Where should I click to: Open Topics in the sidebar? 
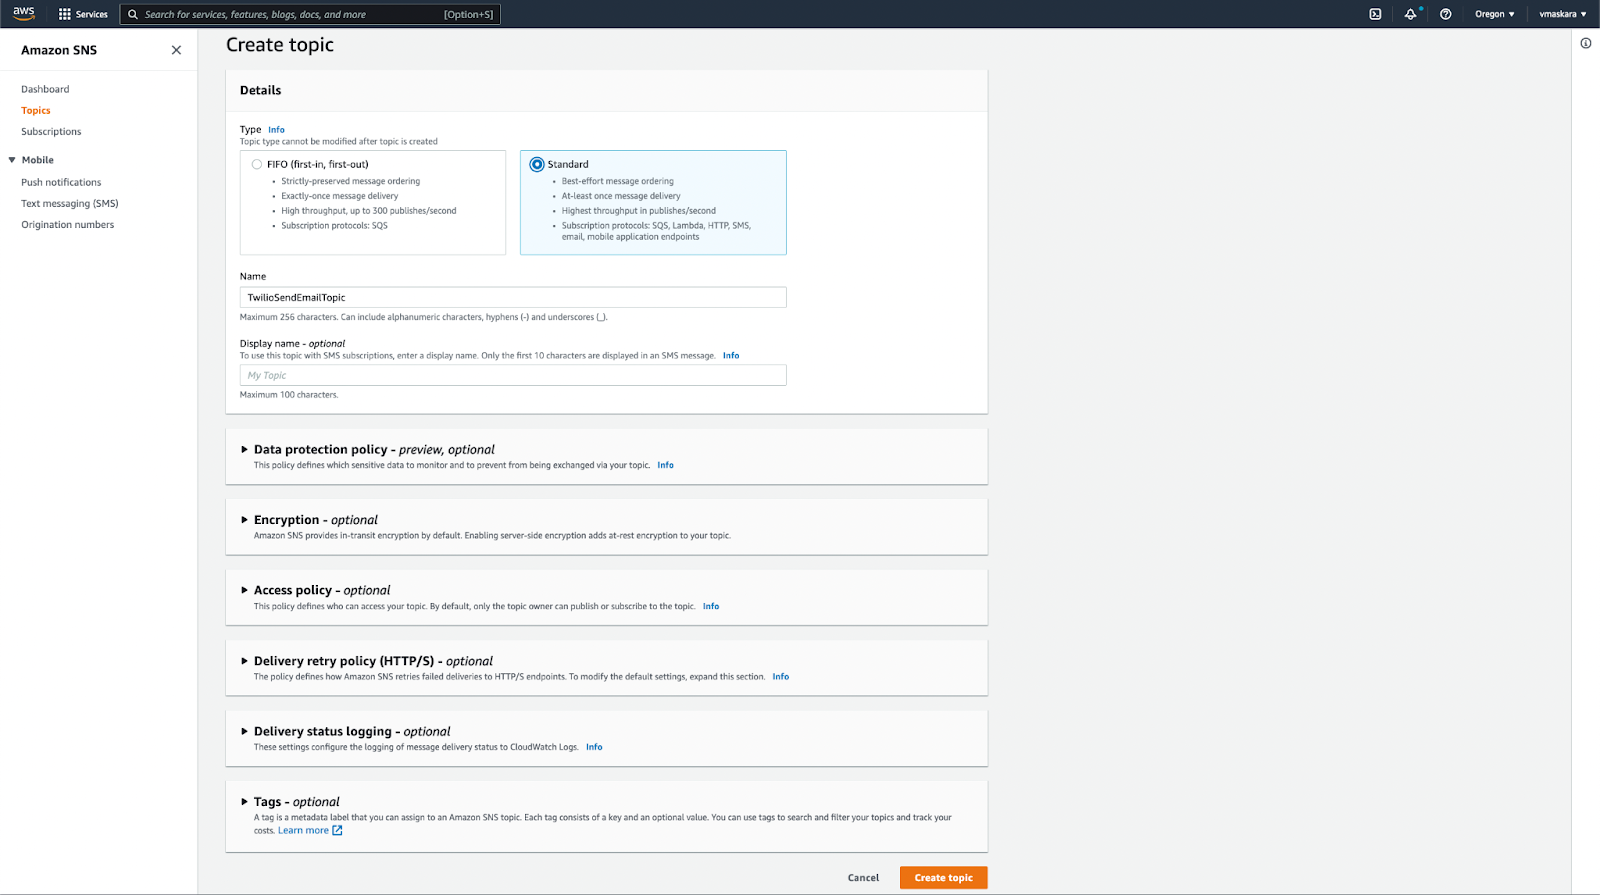click(x=36, y=110)
